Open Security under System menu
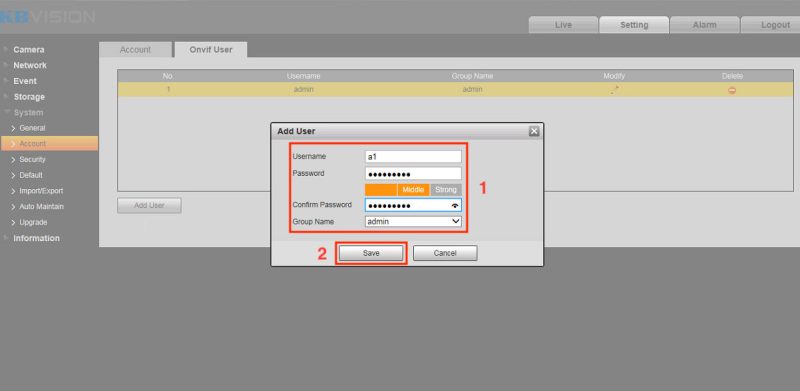Viewport: 800px width, 391px height. [x=32, y=159]
